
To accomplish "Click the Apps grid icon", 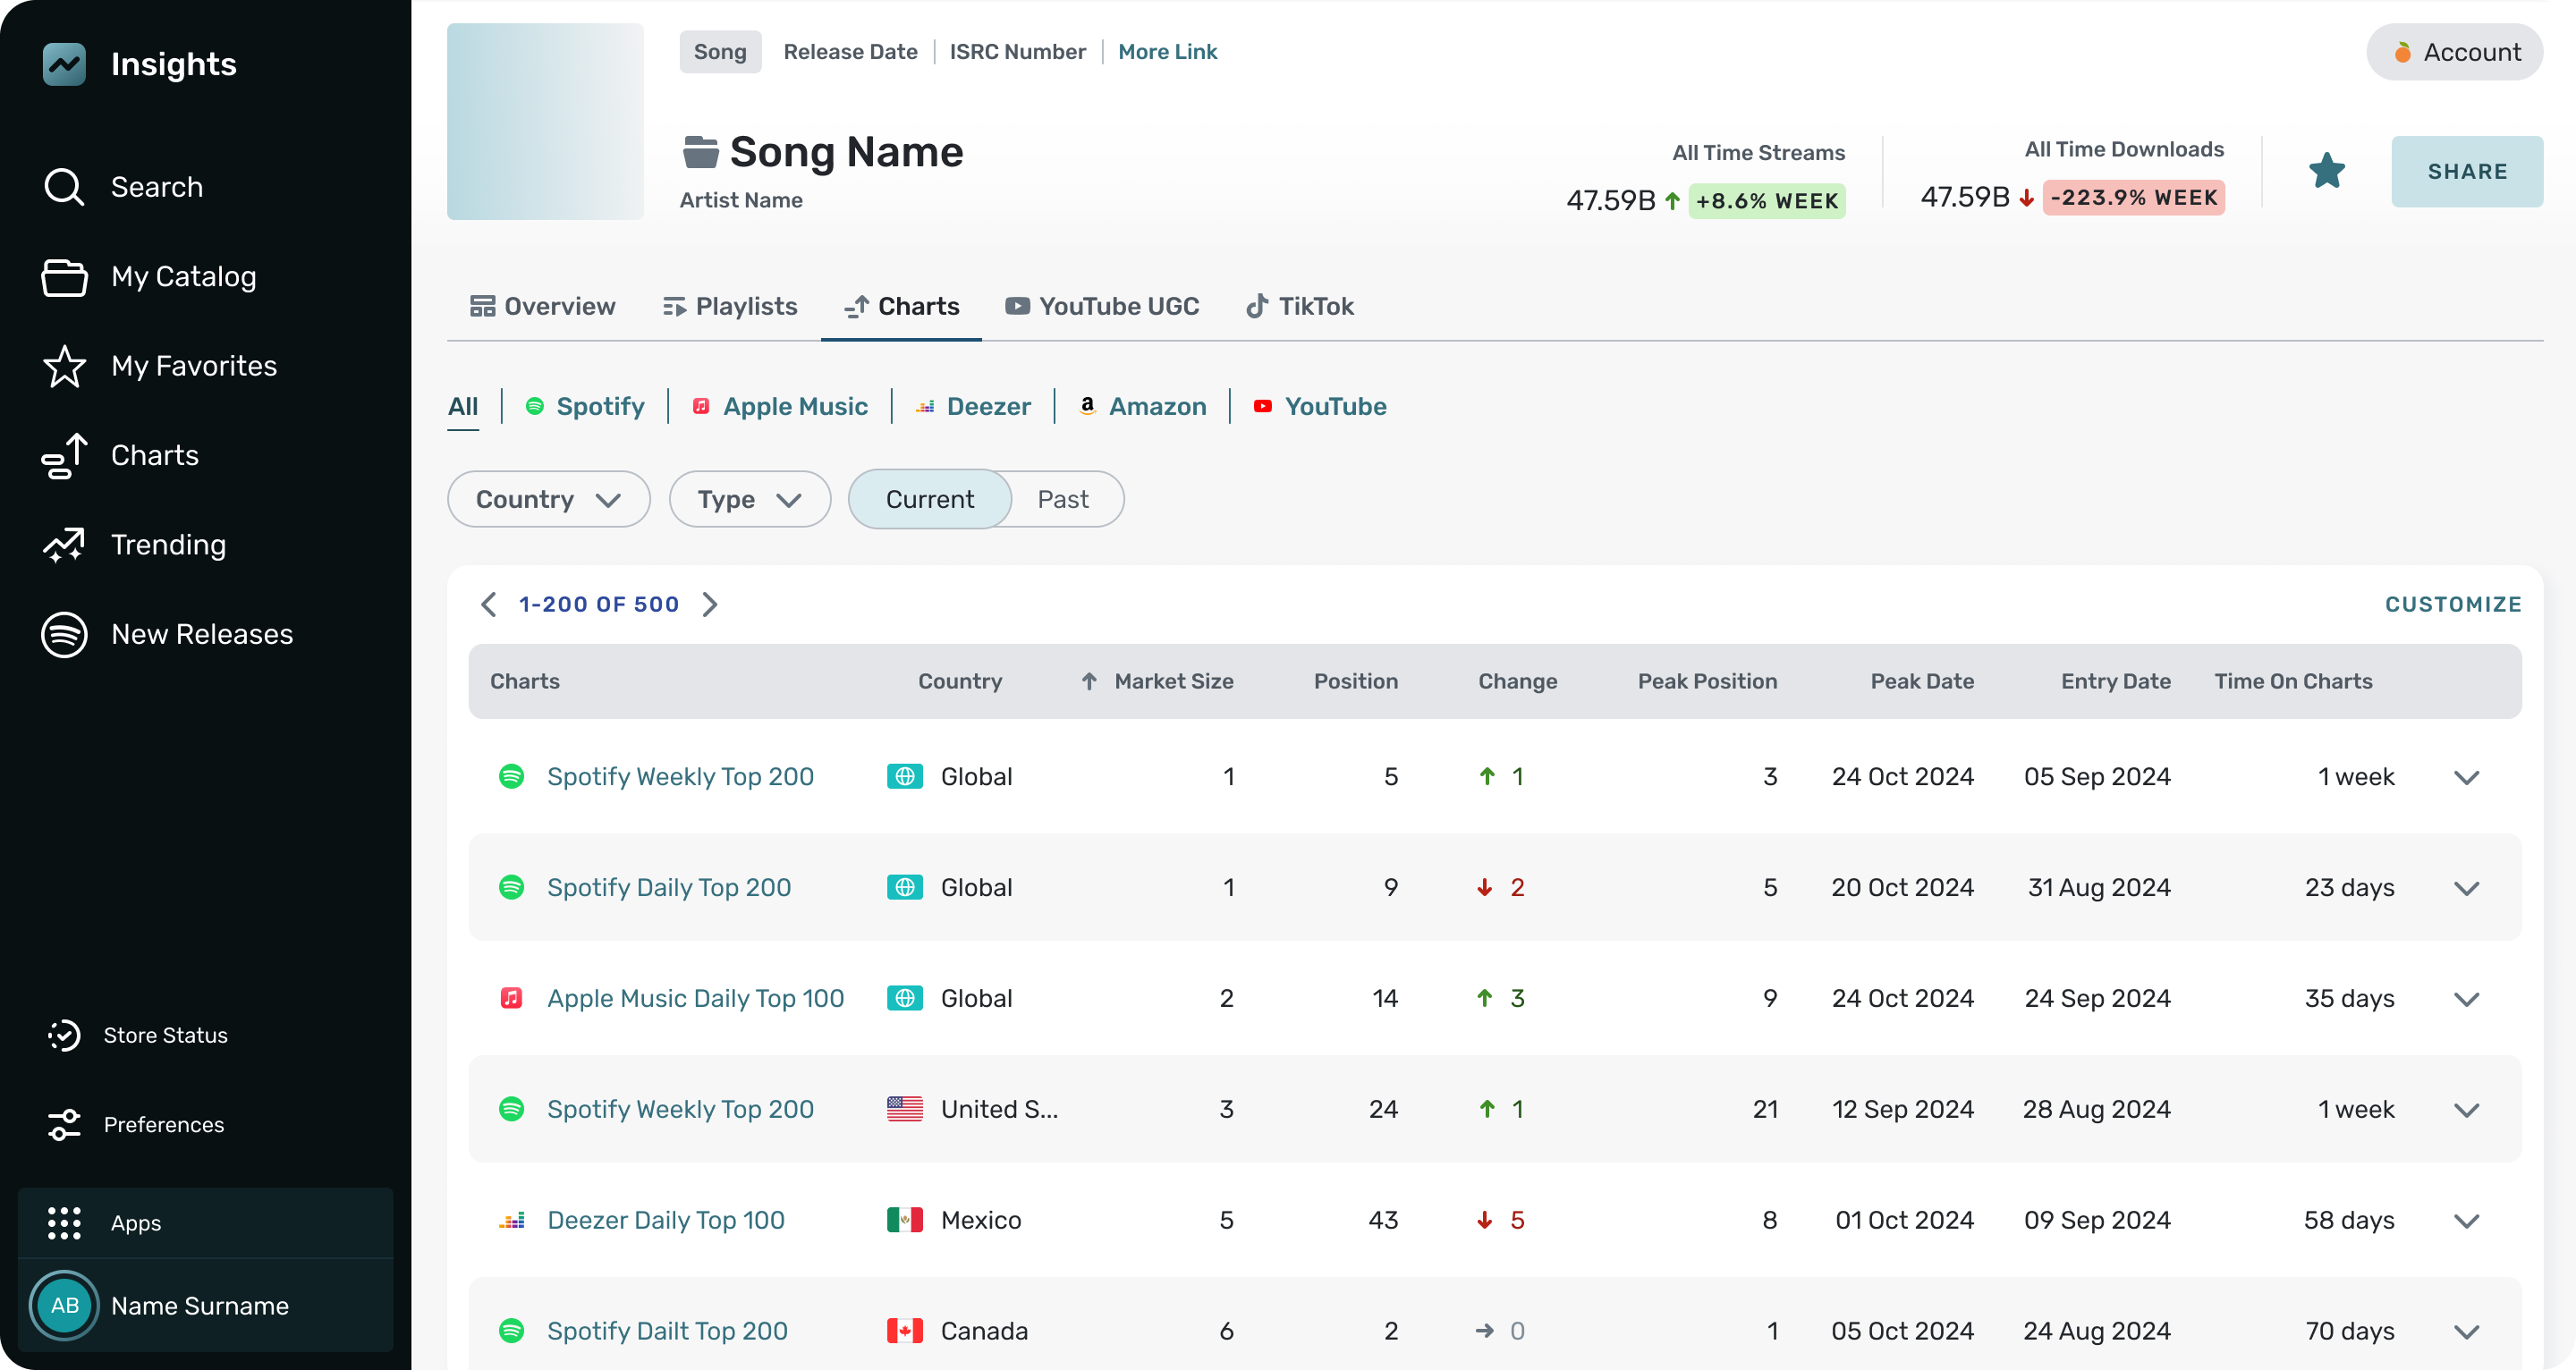I will pyautogui.click(x=64, y=1222).
